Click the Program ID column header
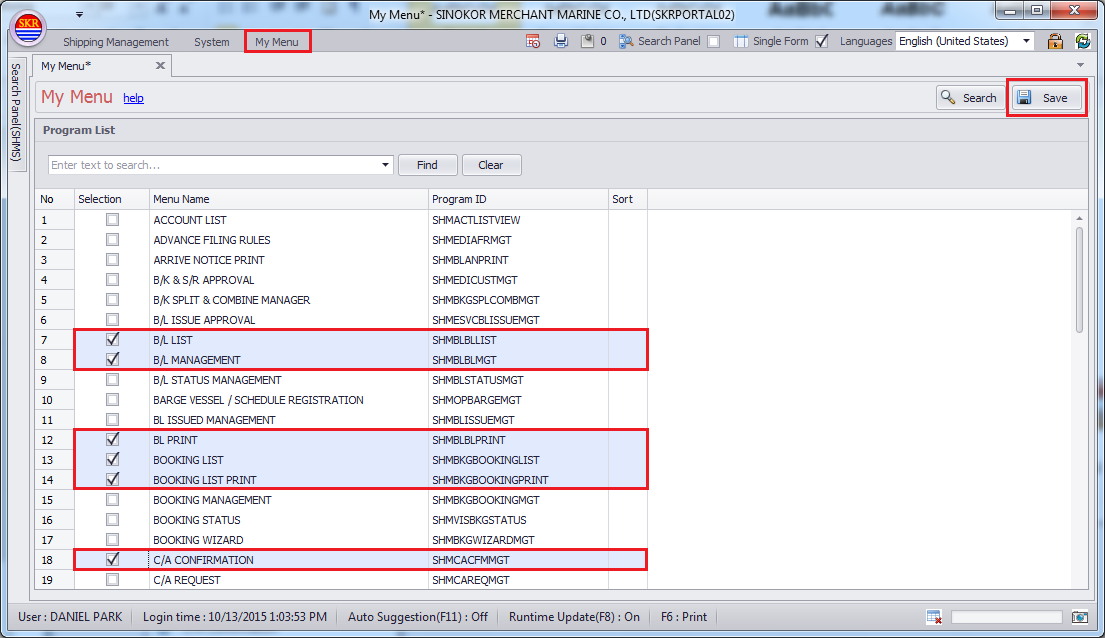 click(x=518, y=200)
